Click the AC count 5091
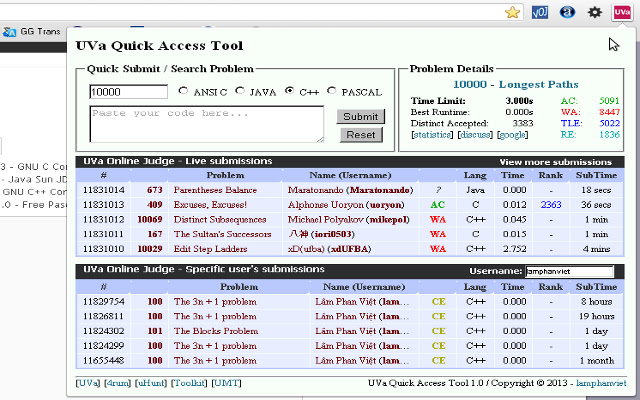 (609, 101)
